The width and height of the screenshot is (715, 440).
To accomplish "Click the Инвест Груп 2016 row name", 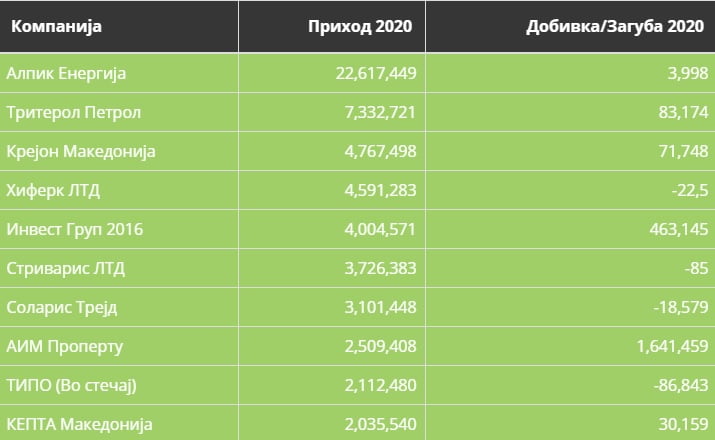I will (x=75, y=229).
